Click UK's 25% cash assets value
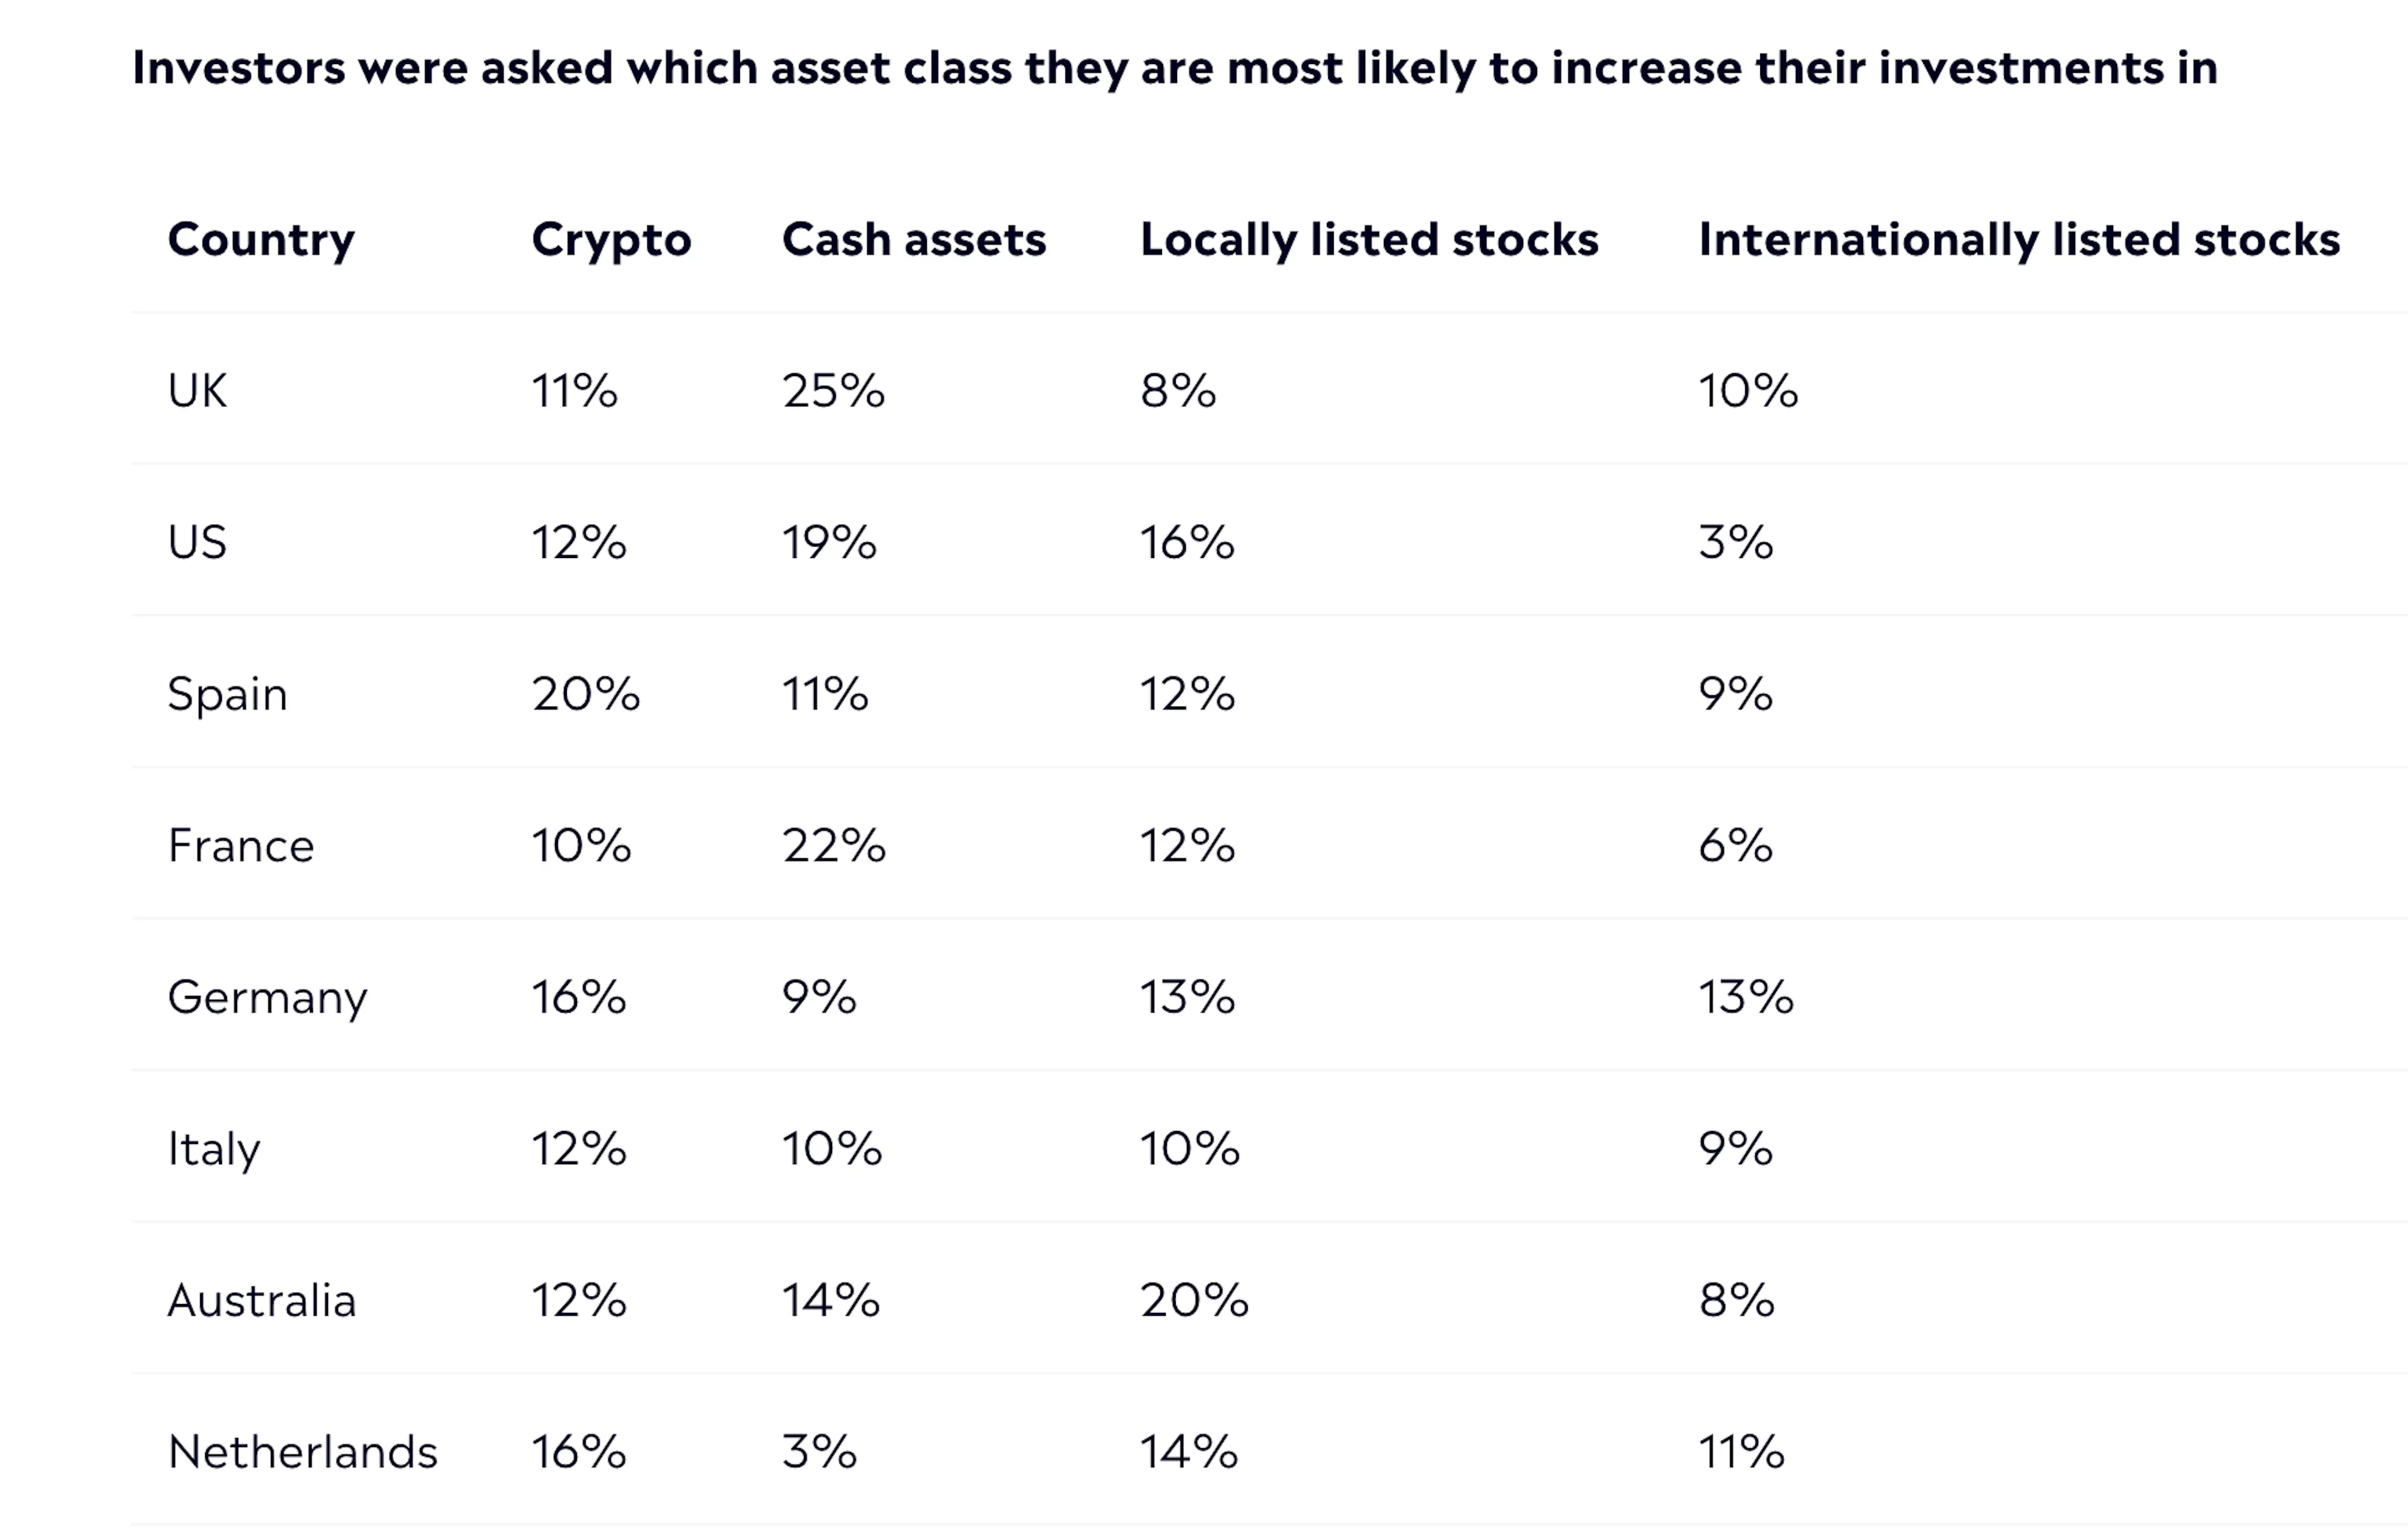The image size is (2408, 1536). coord(833,391)
